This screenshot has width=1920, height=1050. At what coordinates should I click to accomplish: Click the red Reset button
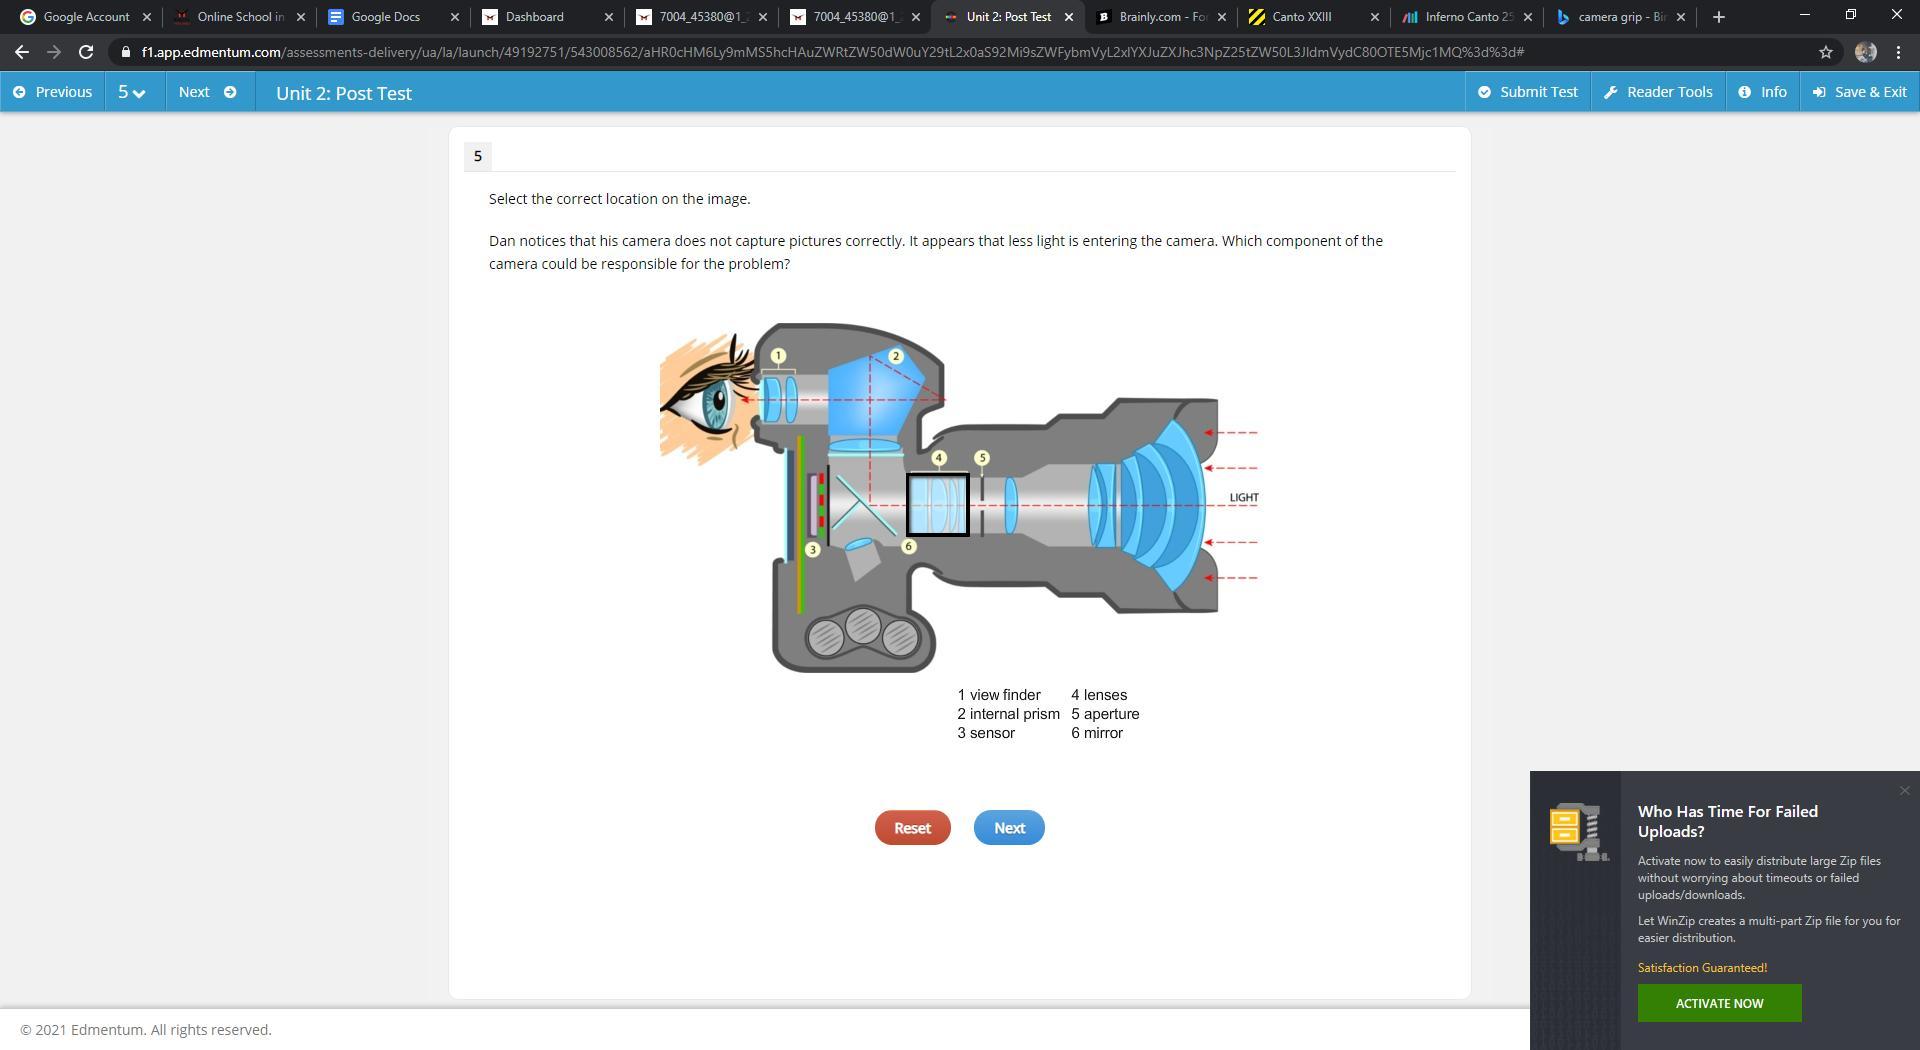[x=912, y=828]
